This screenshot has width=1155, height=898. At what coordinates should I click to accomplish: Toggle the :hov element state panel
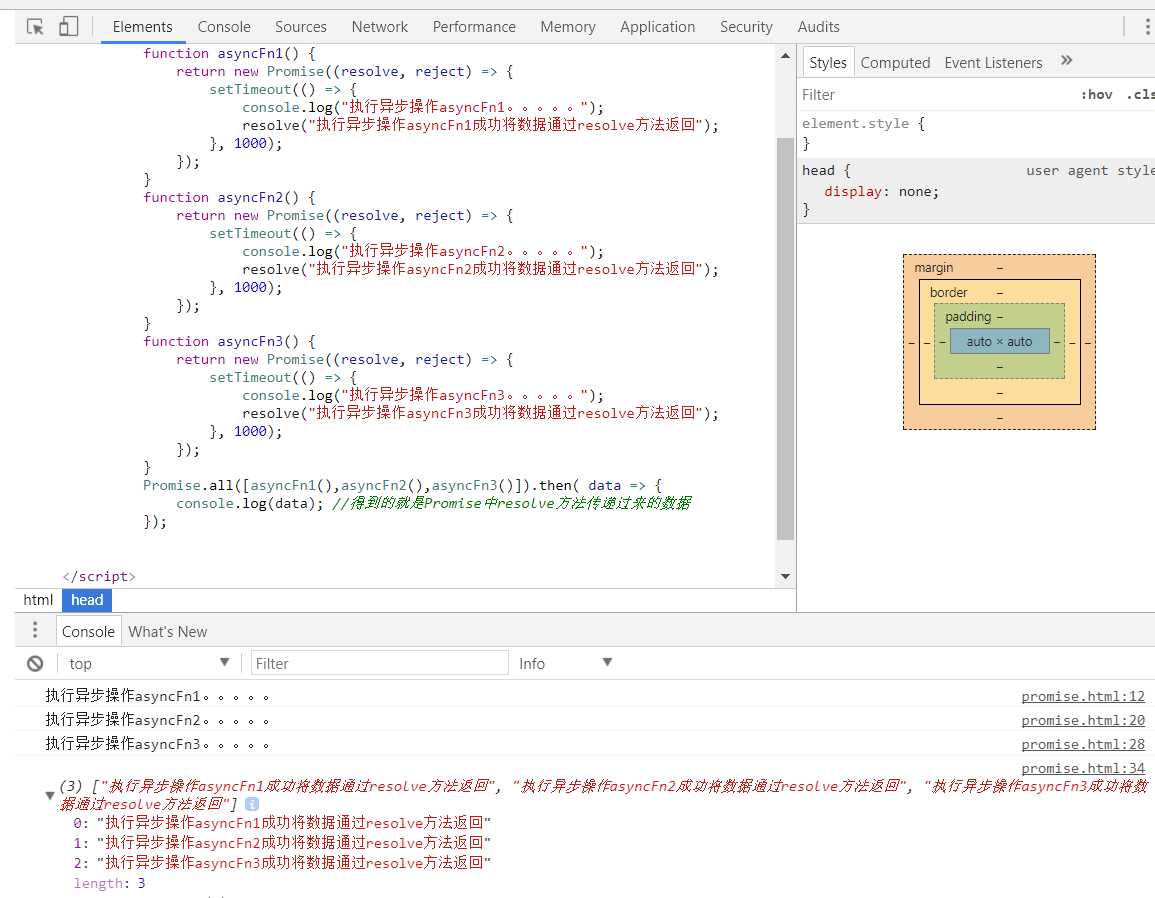click(x=1097, y=94)
